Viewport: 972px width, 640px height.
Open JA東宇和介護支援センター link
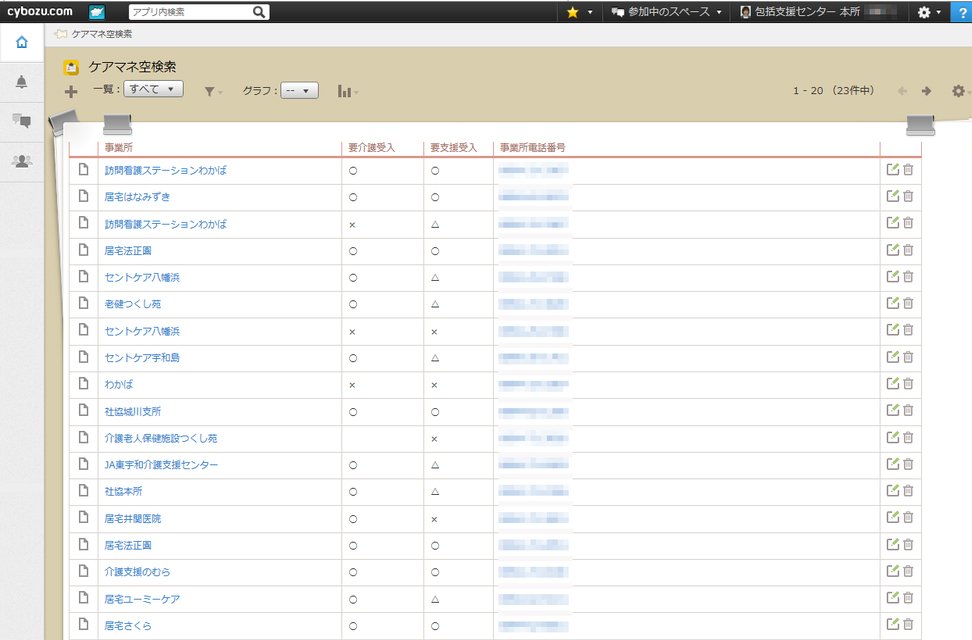[161, 464]
